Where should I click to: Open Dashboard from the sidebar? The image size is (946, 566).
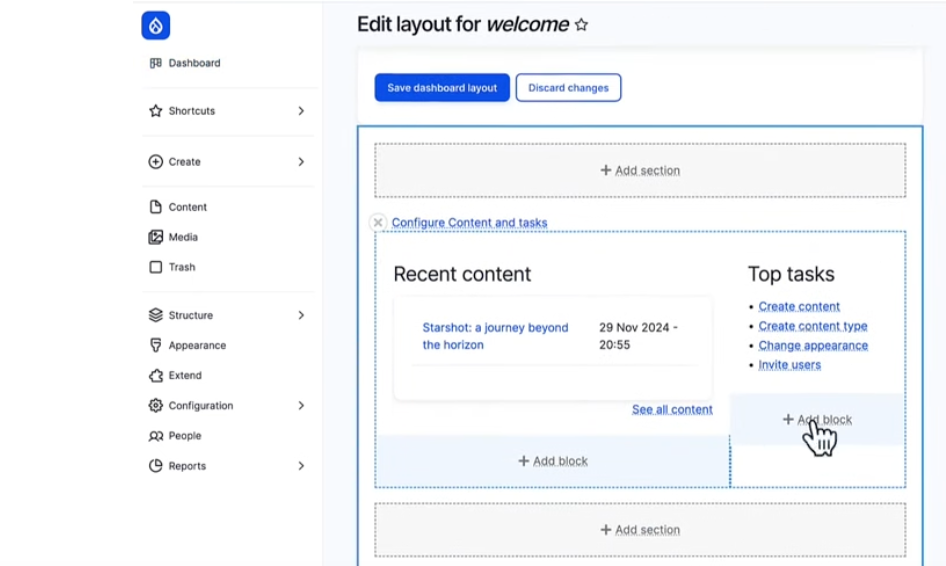point(194,63)
